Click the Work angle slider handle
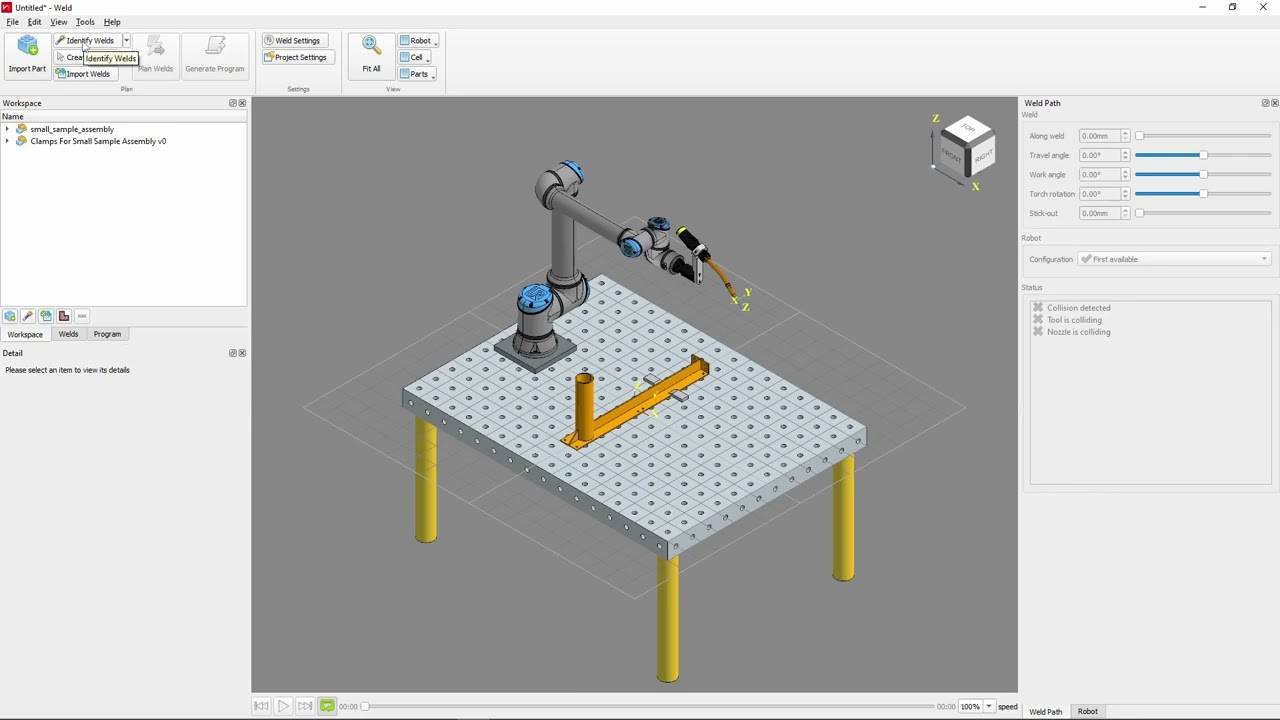1280x720 pixels. click(x=1203, y=175)
